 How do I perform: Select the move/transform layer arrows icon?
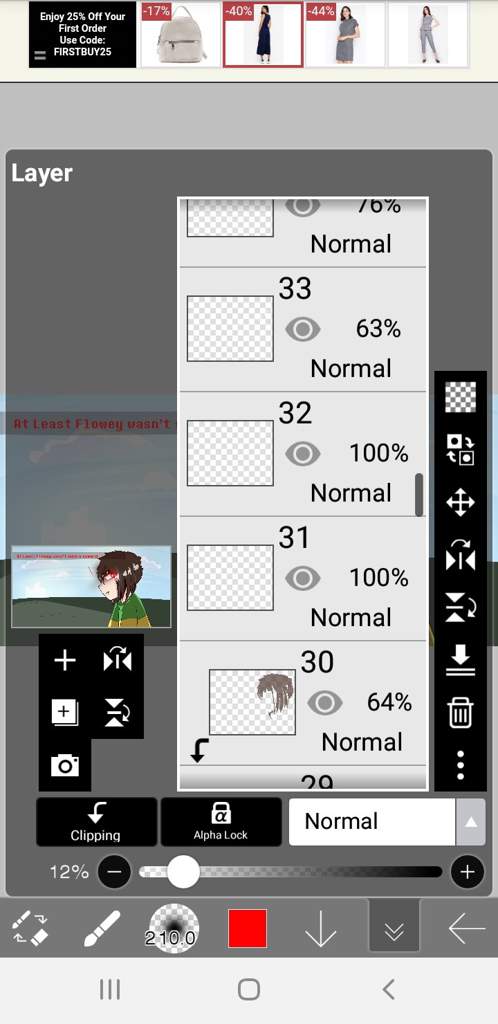pyautogui.click(x=460, y=504)
